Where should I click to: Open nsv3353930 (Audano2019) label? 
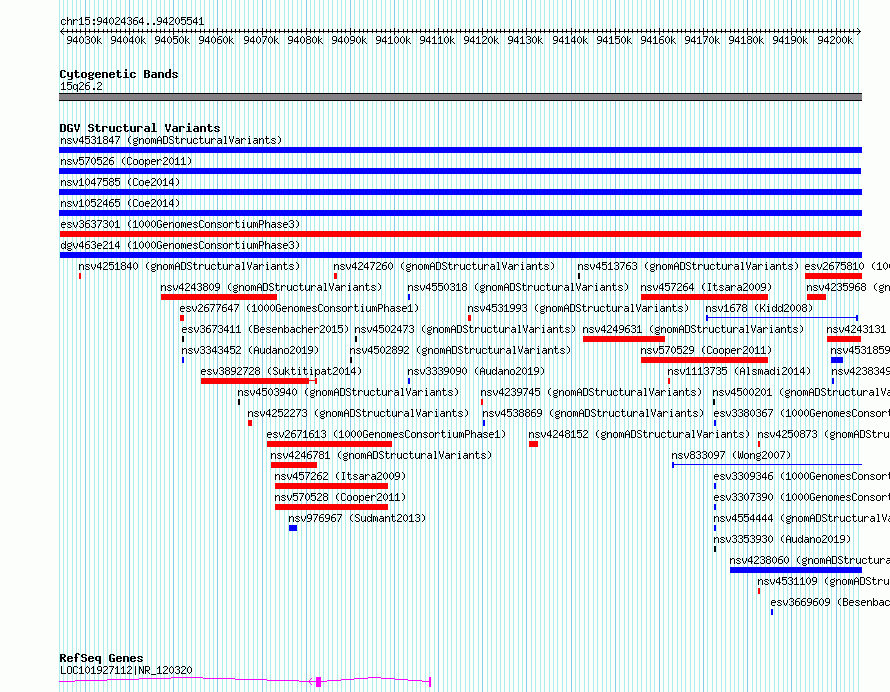point(782,539)
